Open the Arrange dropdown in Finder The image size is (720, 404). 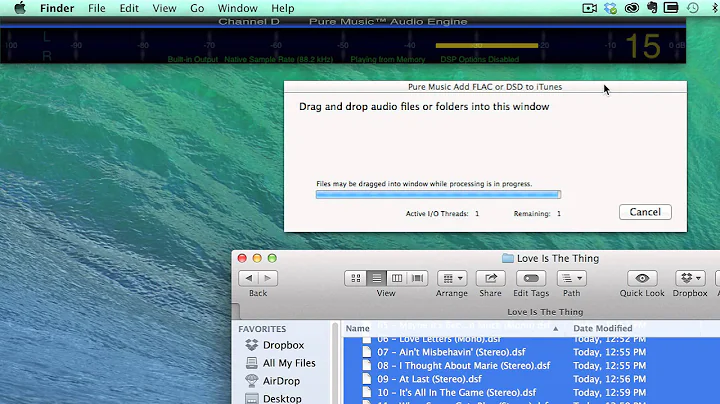tap(452, 278)
